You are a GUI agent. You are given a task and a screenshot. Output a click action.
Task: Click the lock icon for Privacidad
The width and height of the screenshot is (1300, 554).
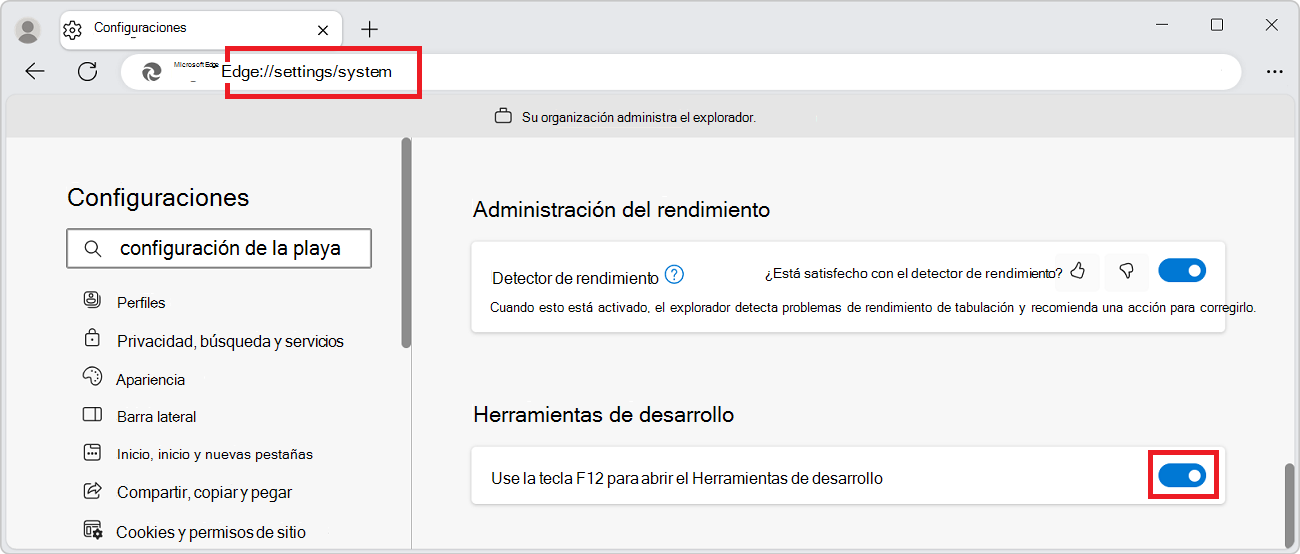pyautogui.click(x=92, y=338)
